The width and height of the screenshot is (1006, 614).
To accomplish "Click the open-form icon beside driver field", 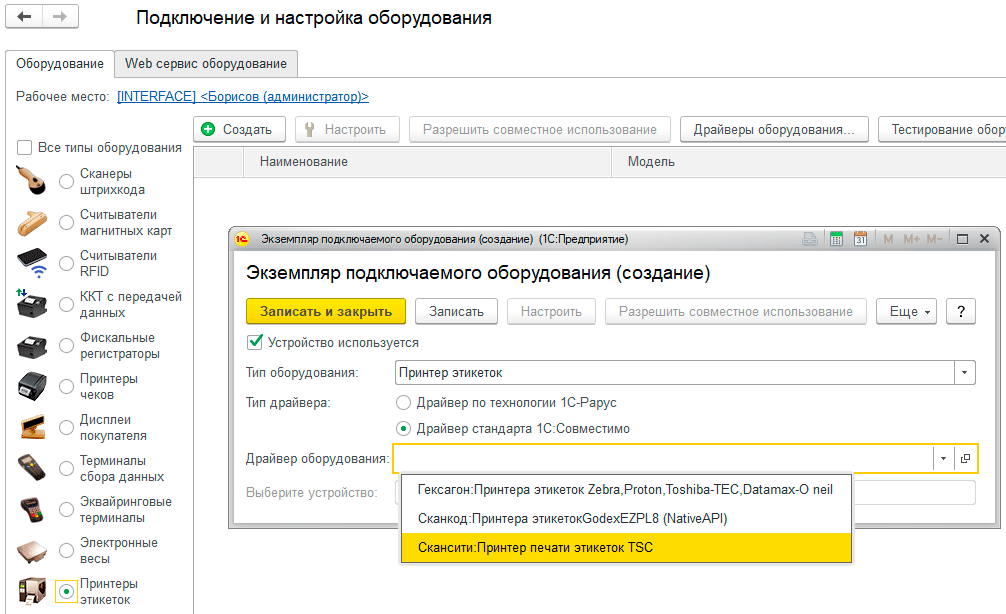I will (965, 458).
